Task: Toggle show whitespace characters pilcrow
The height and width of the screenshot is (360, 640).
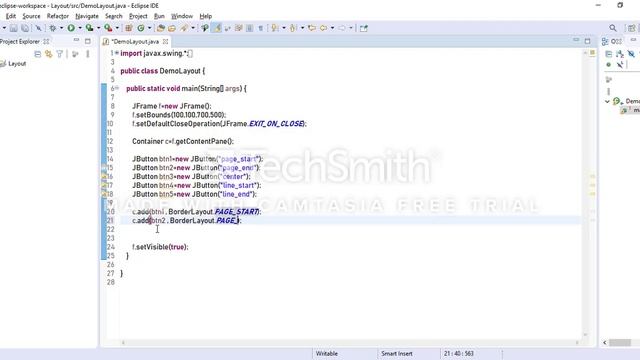Action: click(x=261, y=28)
